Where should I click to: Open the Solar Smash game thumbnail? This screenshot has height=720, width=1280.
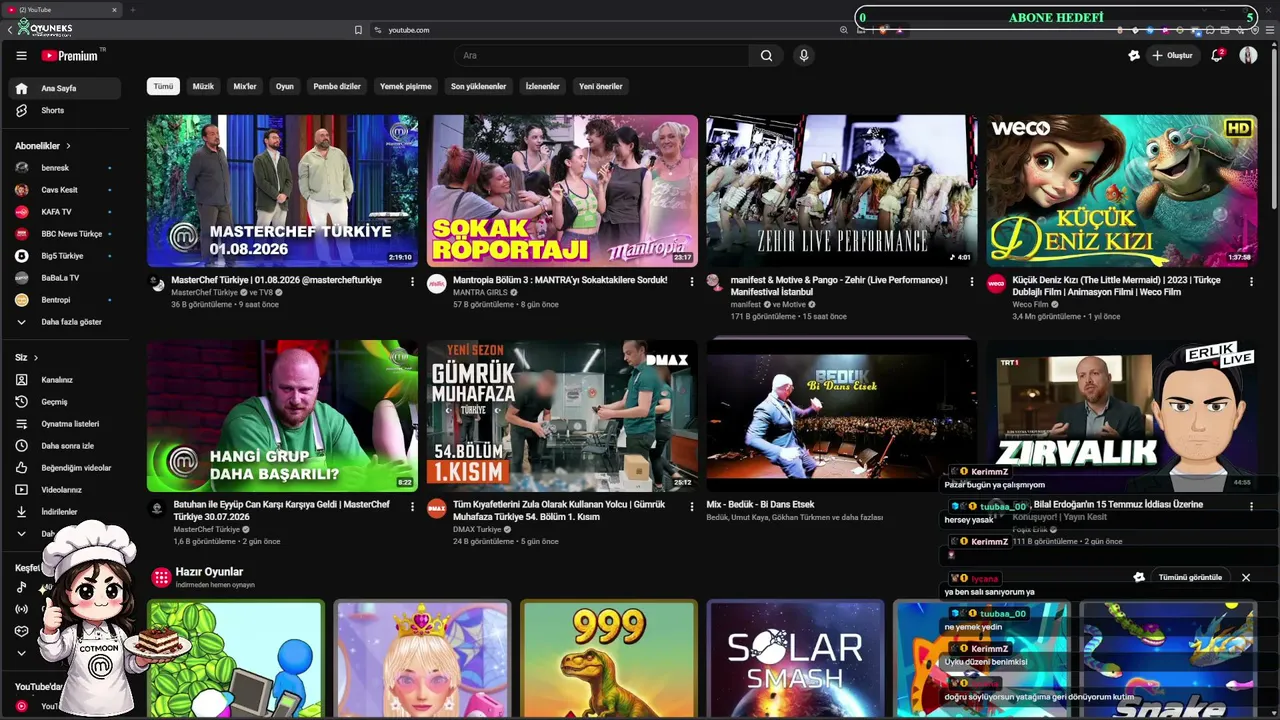795,658
